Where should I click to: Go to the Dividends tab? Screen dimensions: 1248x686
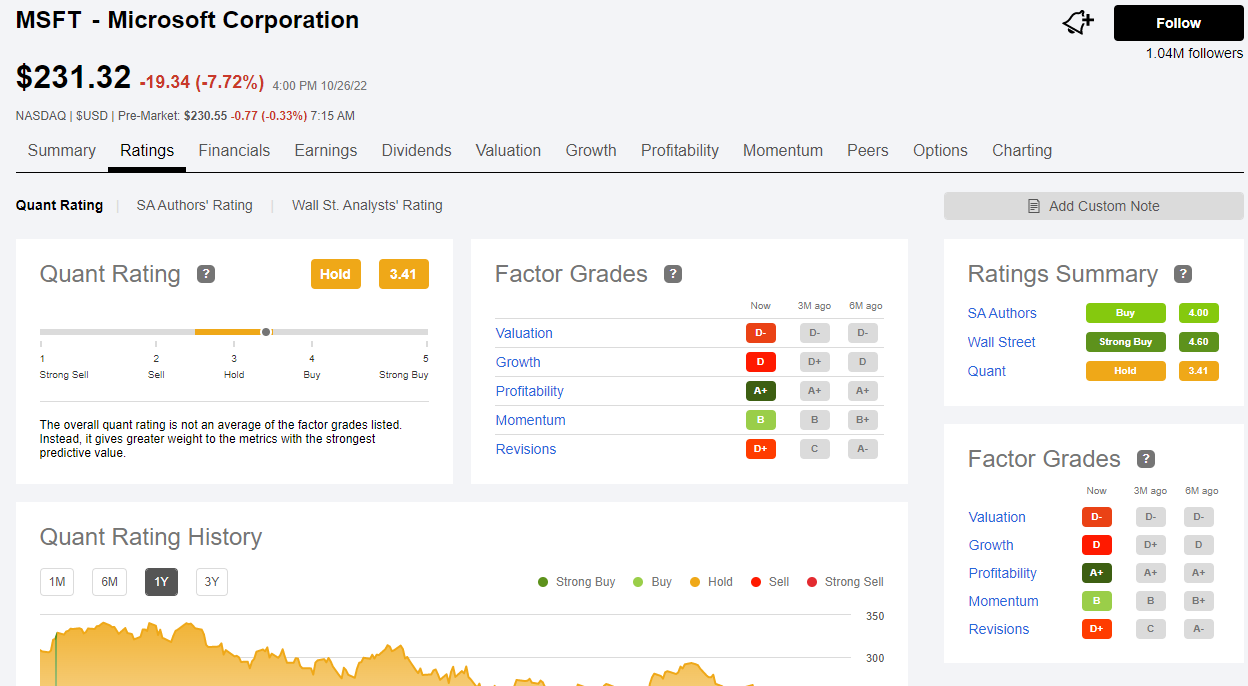416,151
